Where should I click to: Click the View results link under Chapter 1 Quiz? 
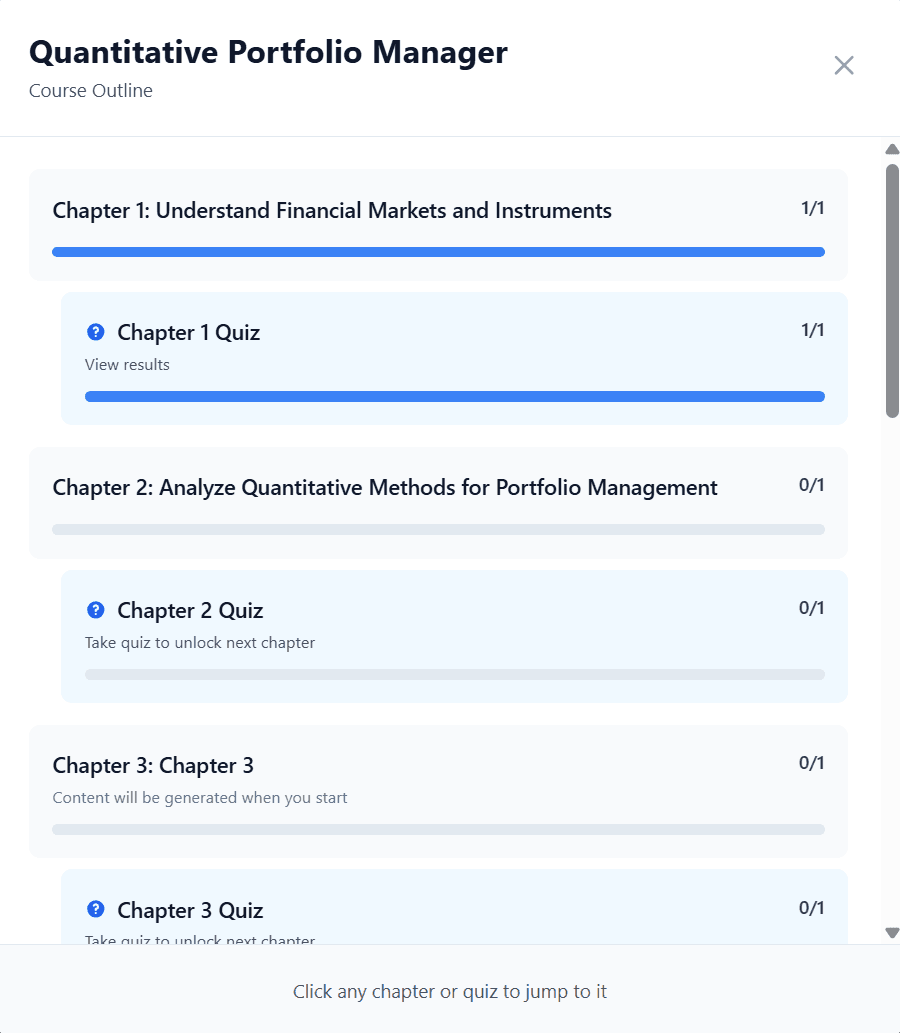click(127, 364)
